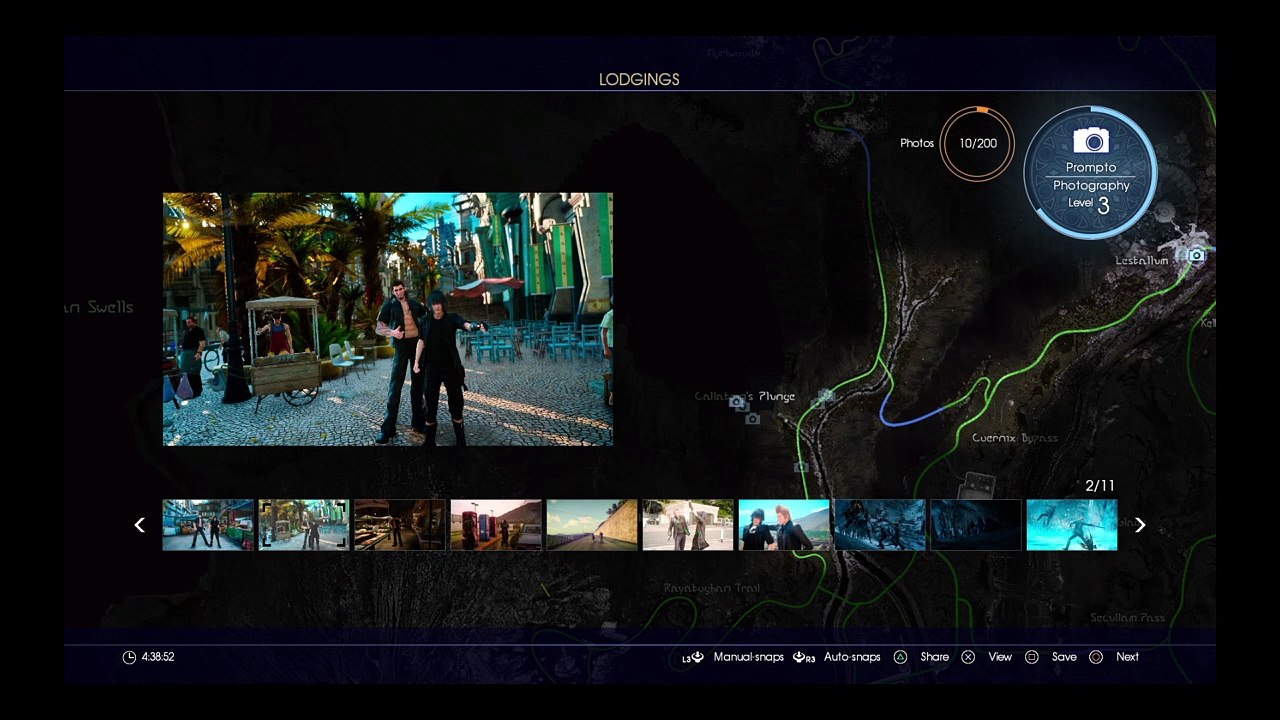Select the close-up thumbnail of two men against blue sky

tap(784, 525)
